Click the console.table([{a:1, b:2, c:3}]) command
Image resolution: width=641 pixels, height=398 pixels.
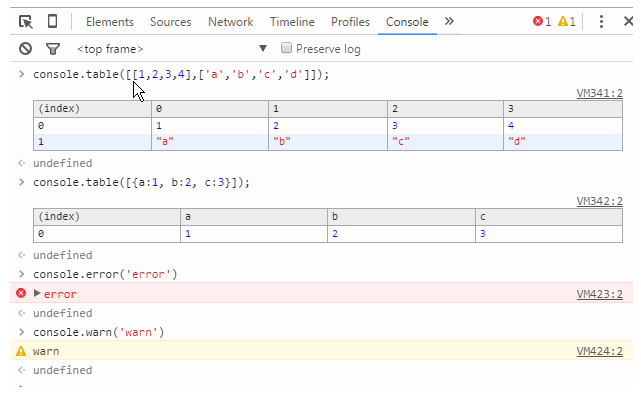pyautogui.click(x=141, y=182)
